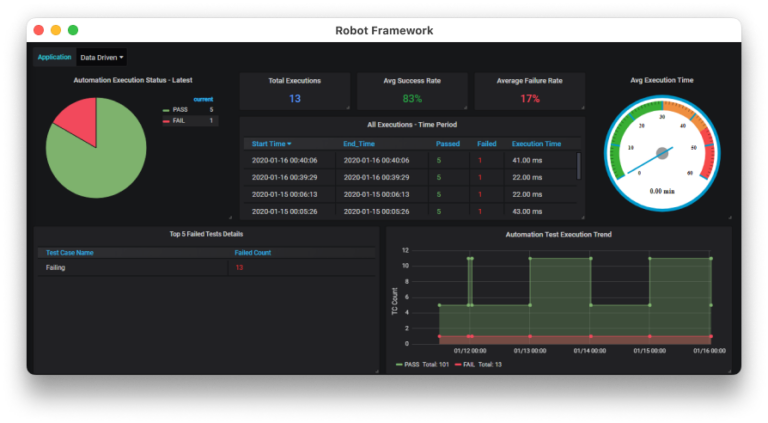Image resolution: width=768 pixels, height=423 pixels.
Task: Click the current legend column header
Action: (x=203, y=99)
